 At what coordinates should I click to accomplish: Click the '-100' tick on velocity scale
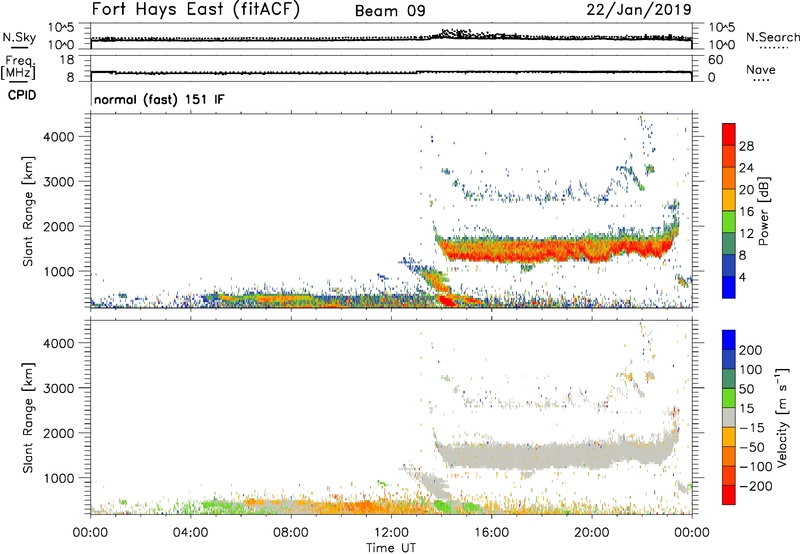(755, 467)
